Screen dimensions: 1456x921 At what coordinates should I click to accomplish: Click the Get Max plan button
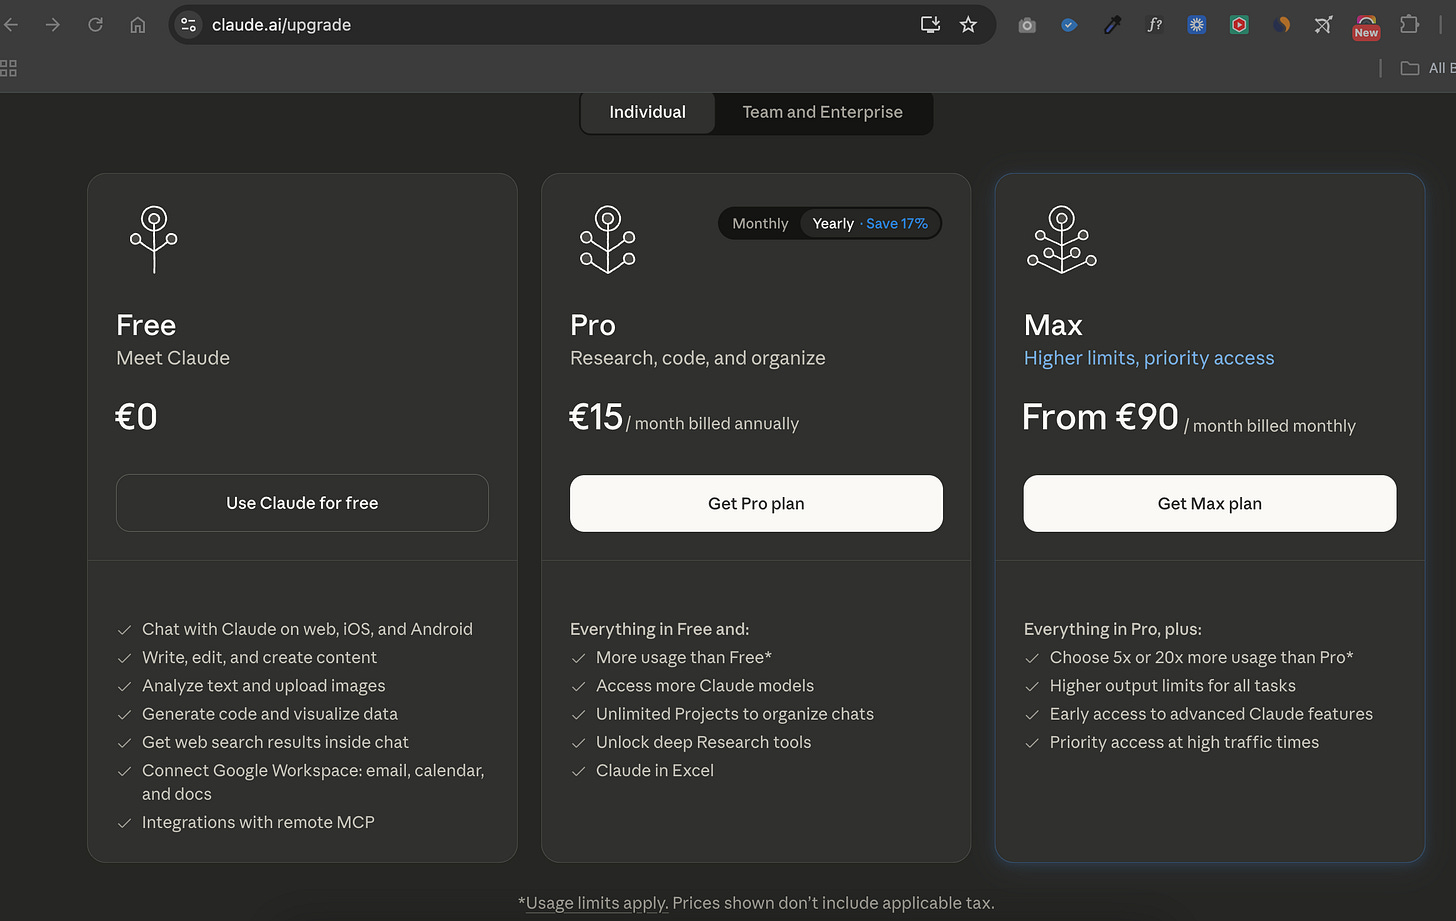click(x=1210, y=503)
